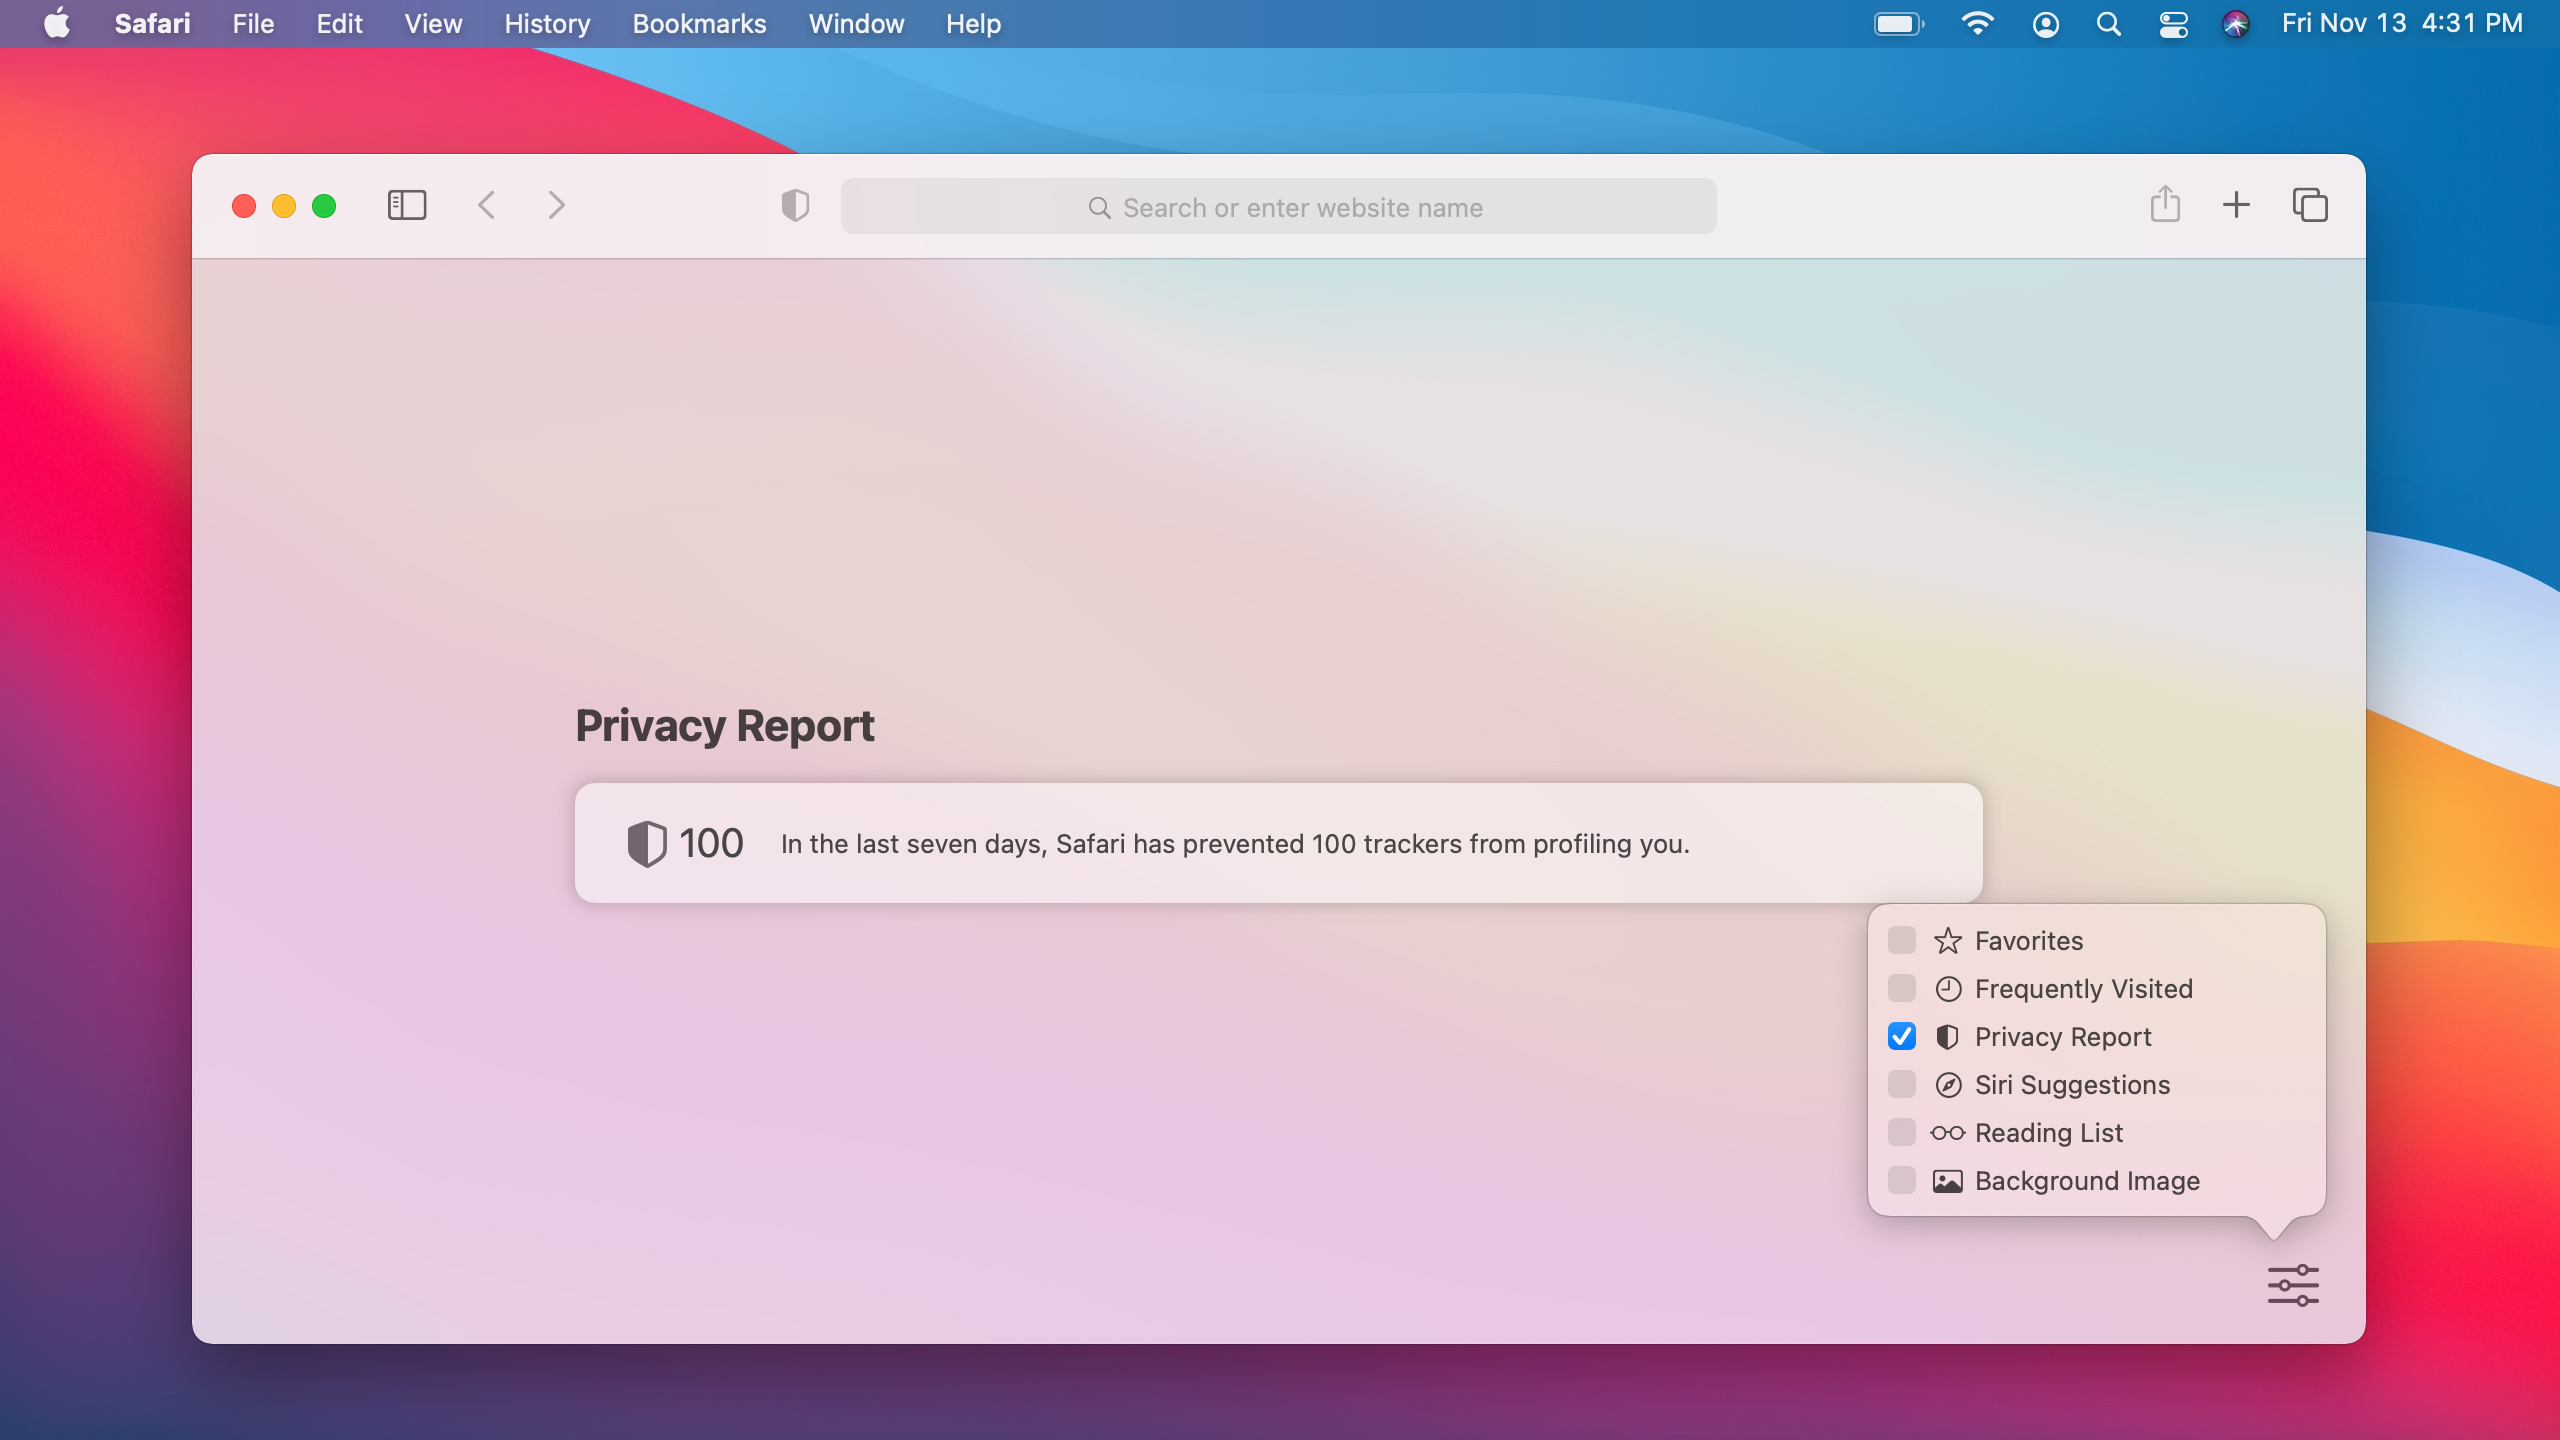Click the Privacy Report shield icon in popover
This screenshot has height=1440, width=2560.
(1948, 1037)
